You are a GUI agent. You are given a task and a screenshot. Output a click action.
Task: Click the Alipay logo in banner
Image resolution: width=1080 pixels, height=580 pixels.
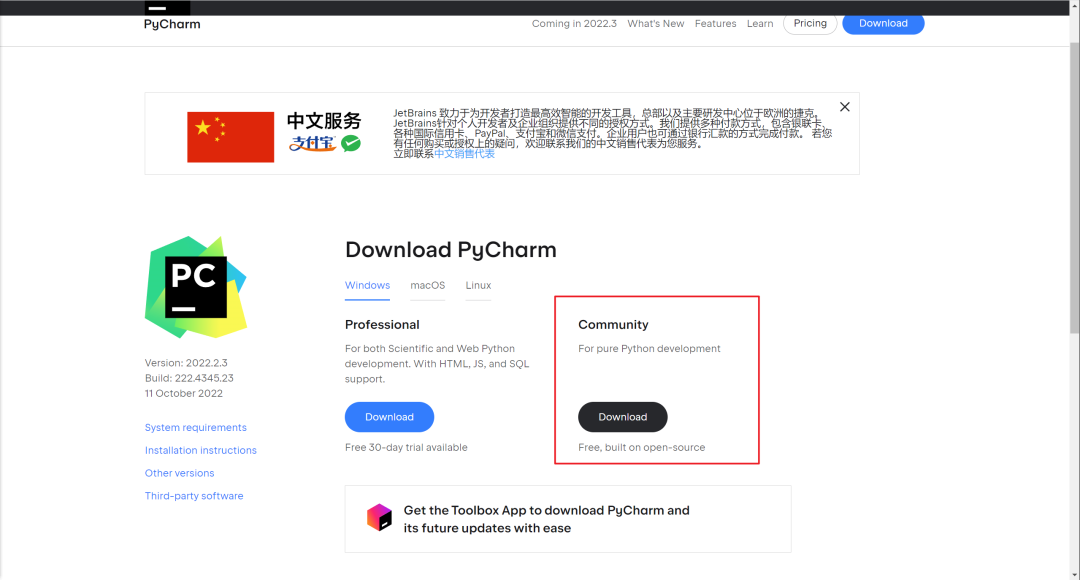point(312,143)
